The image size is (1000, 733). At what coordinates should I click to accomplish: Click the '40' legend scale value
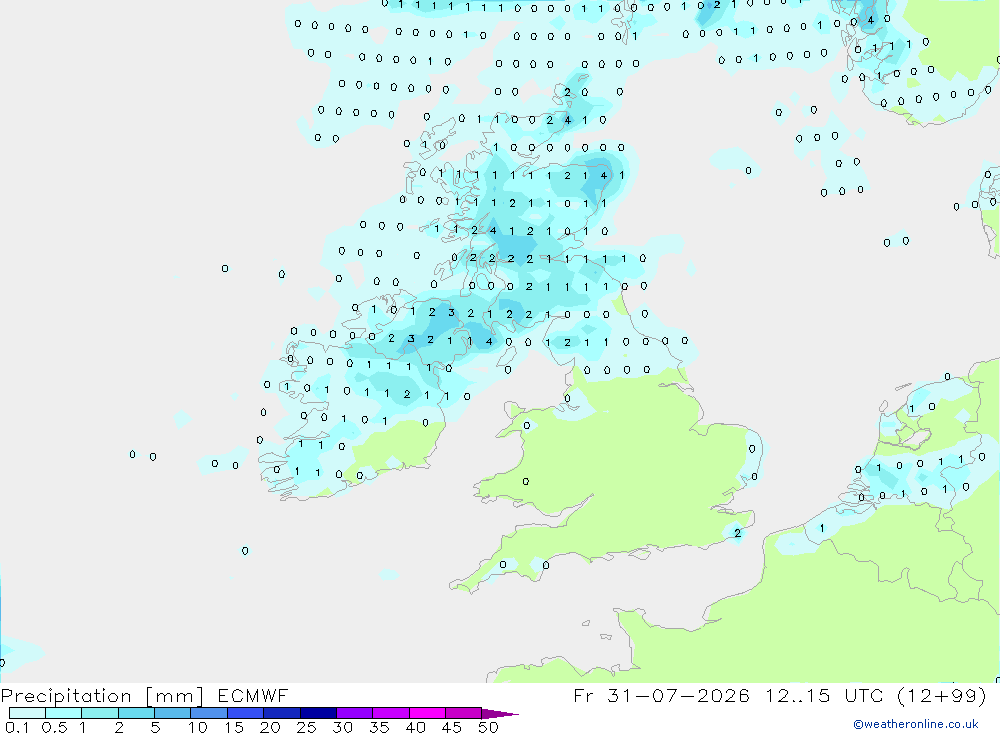click(x=415, y=727)
